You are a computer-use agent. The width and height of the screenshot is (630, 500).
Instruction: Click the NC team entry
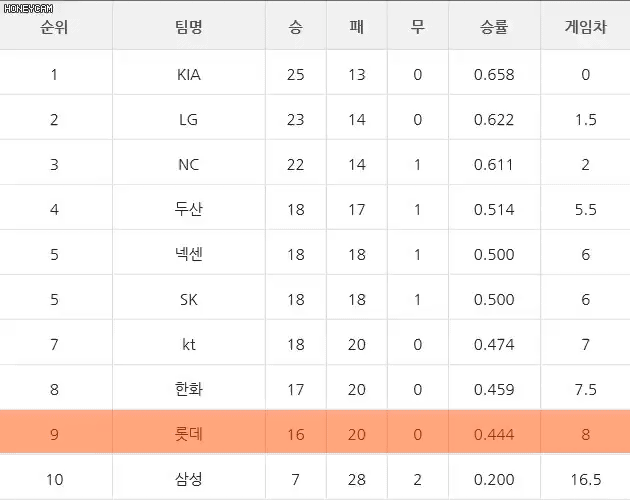pyautogui.click(x=188, y=165)
